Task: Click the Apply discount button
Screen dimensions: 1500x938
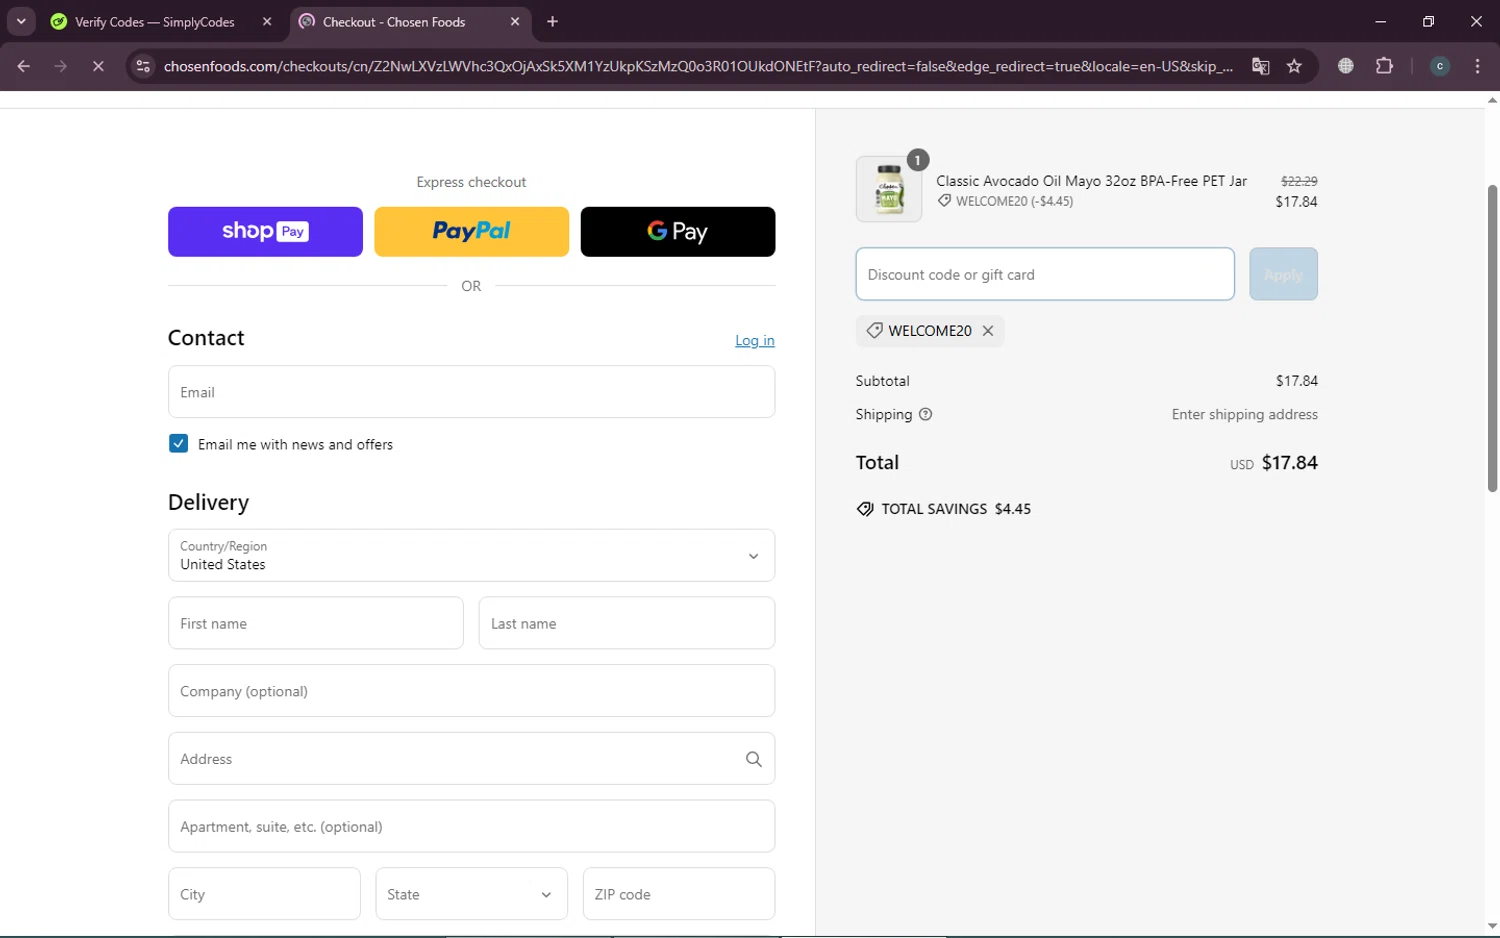Action: 1283,274
